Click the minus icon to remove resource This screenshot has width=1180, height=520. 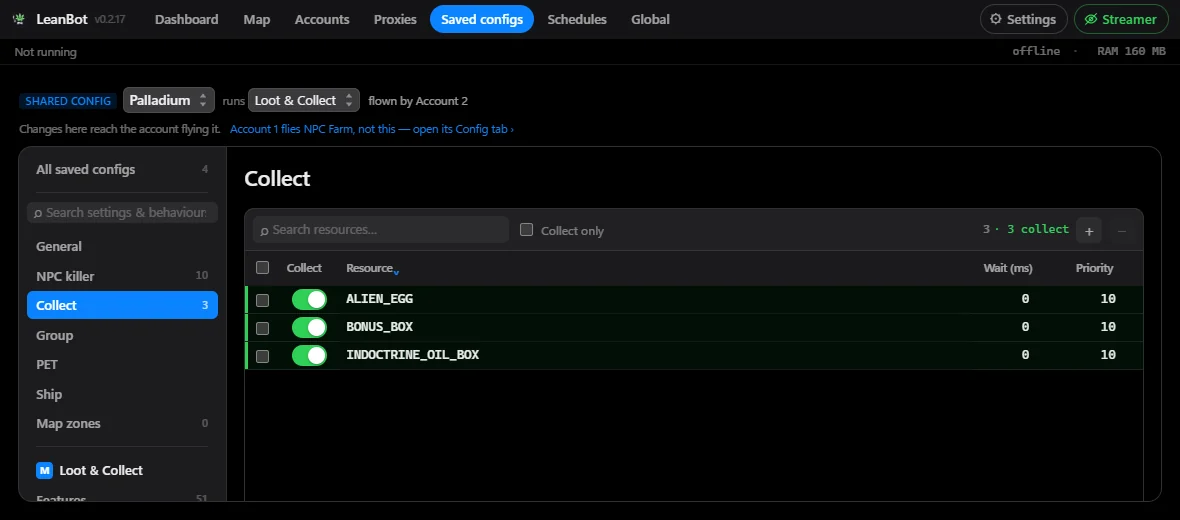coord(1121,231)
